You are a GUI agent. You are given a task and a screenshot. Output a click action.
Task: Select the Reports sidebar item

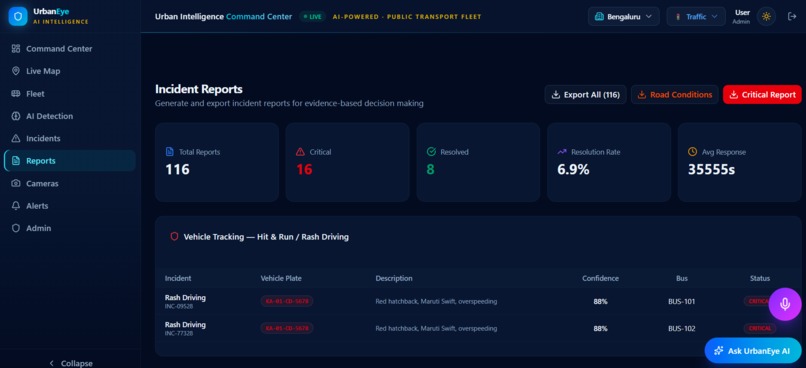70,161
